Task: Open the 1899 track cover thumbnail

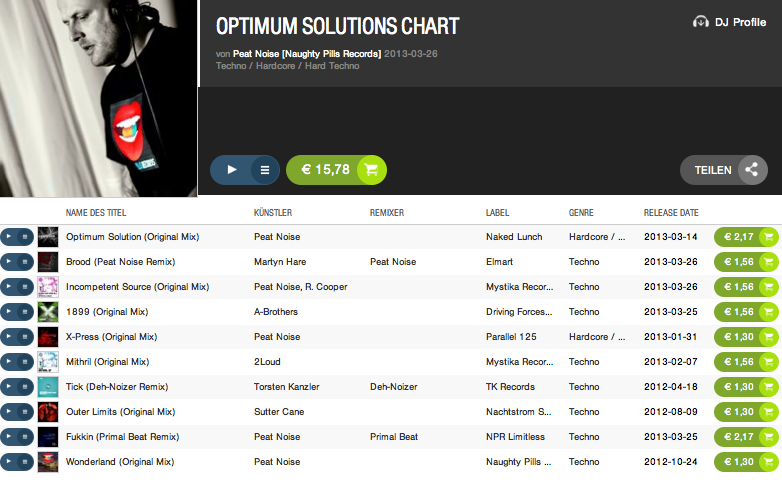Action: tap(48, 312)
